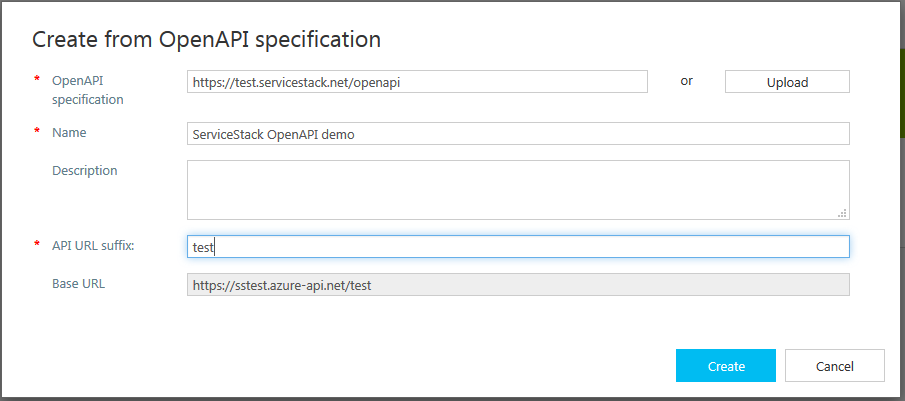
Task: Click the red required asterisk beside Name
Action: 37,132
